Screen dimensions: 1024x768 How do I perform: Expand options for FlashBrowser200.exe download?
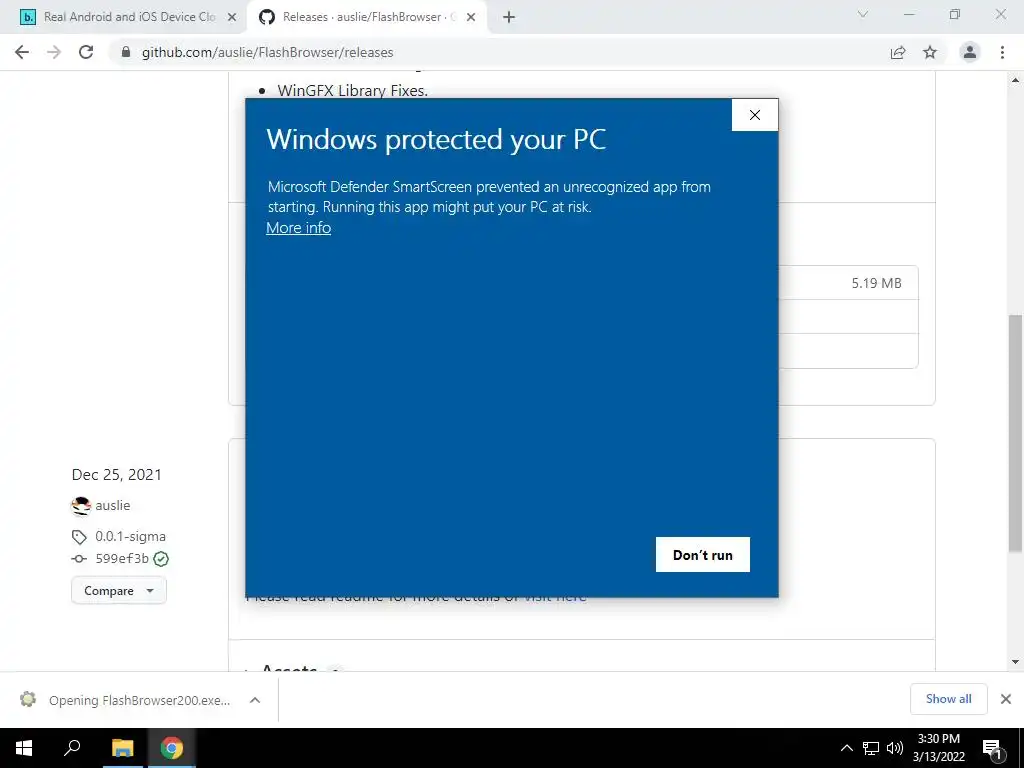(255, 700)
